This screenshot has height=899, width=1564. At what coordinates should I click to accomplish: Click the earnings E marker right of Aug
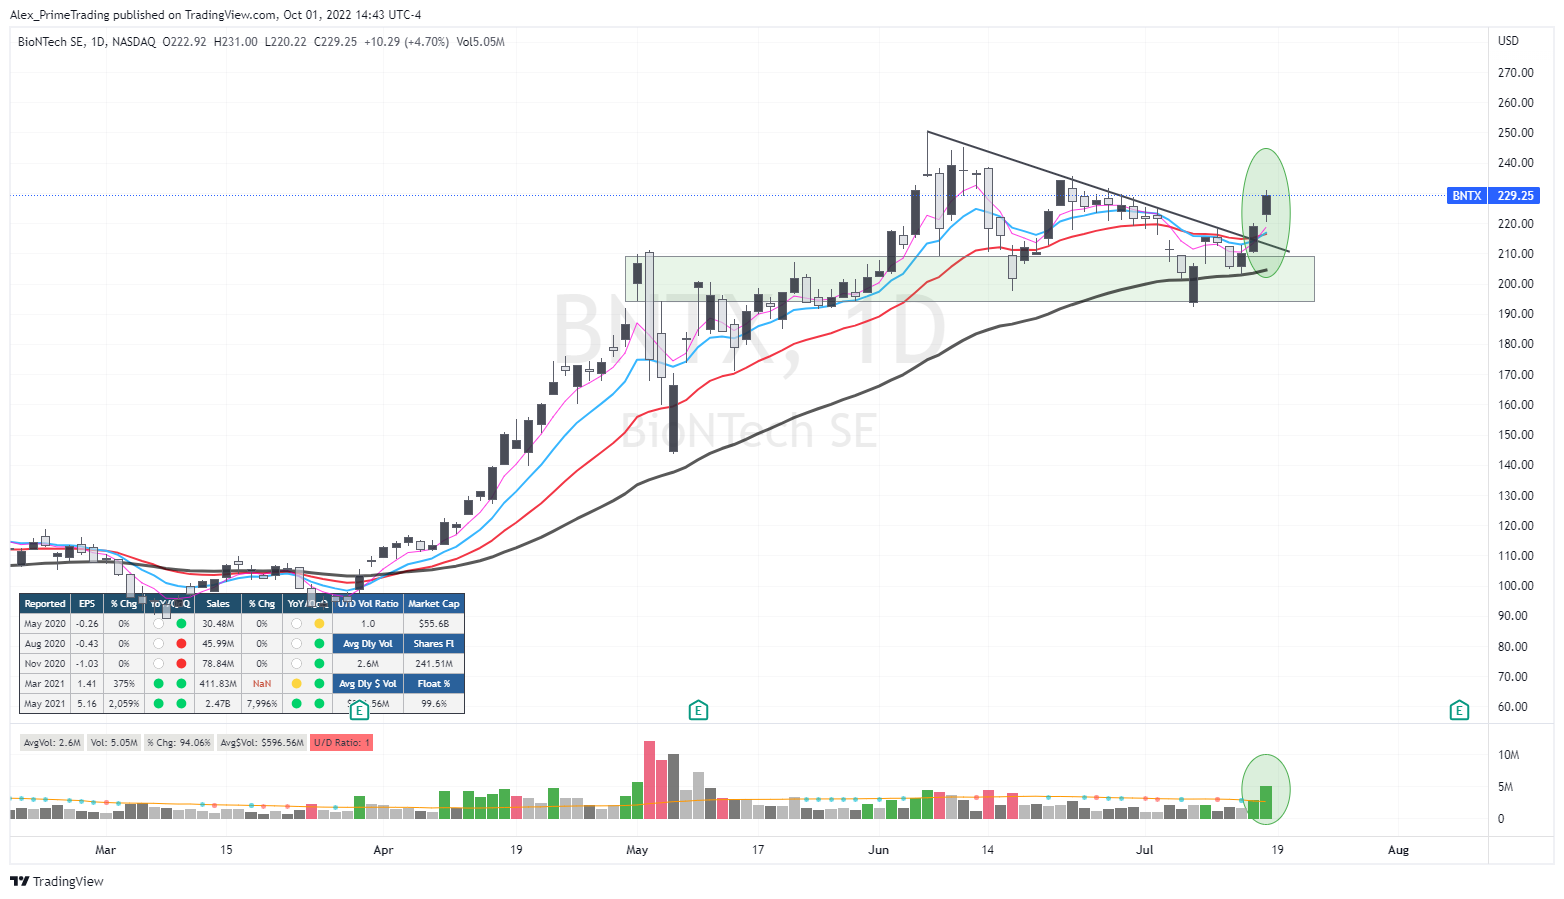pyautogui.click(x=1459, y=710)
